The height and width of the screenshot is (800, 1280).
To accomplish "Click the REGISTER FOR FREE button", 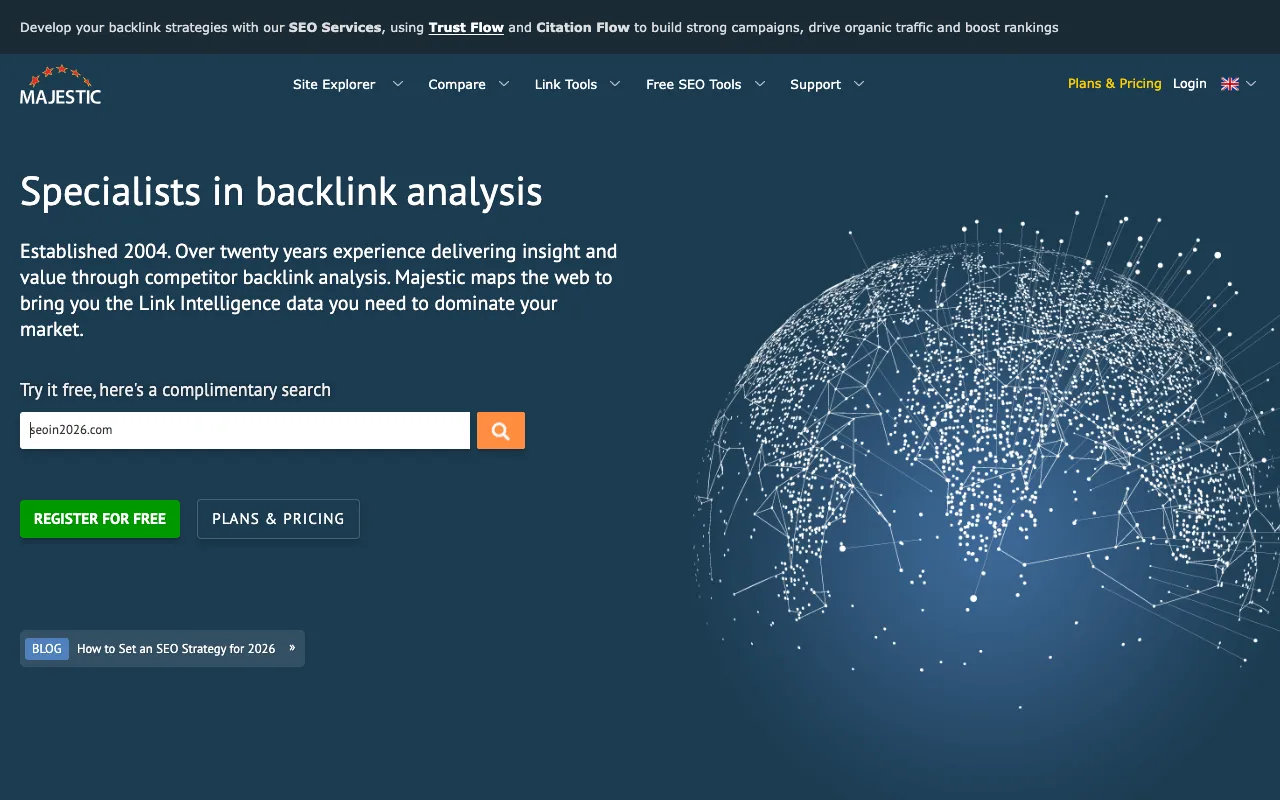I will tap(100, 518).
